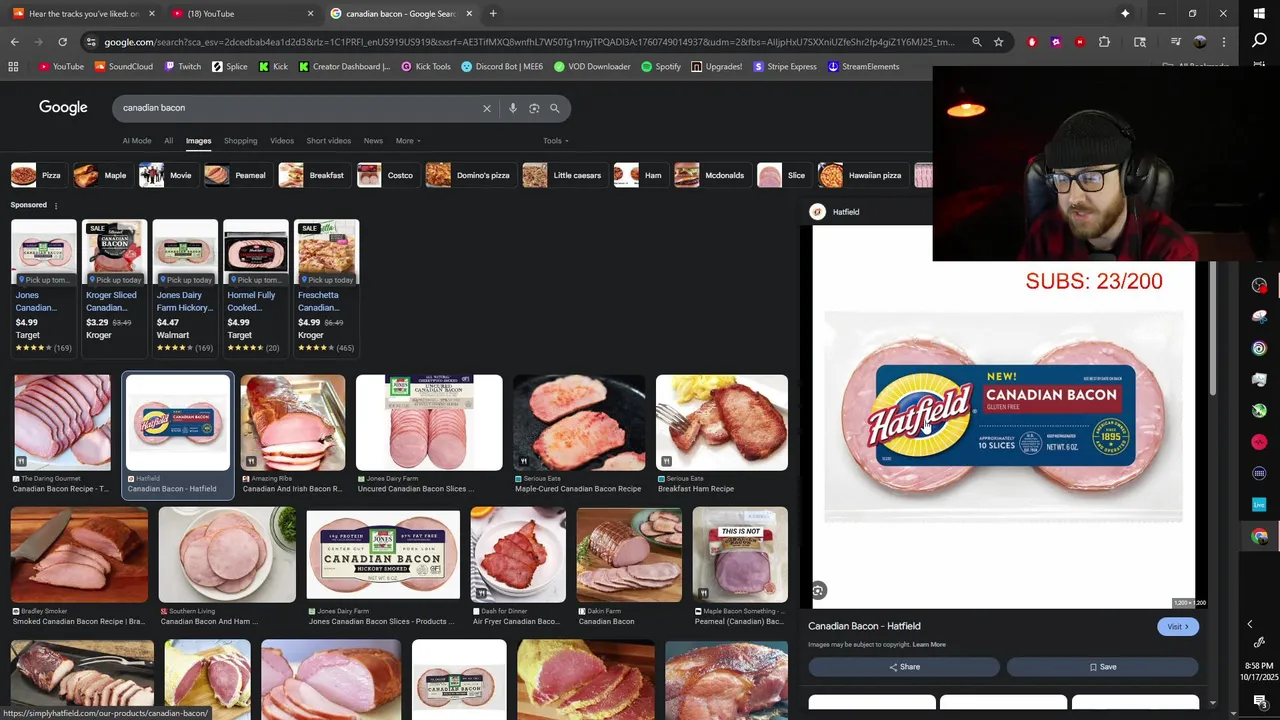This screenshot has height=720, width=1280.
Task: Open a new browser tab
Action: [493, 14]
